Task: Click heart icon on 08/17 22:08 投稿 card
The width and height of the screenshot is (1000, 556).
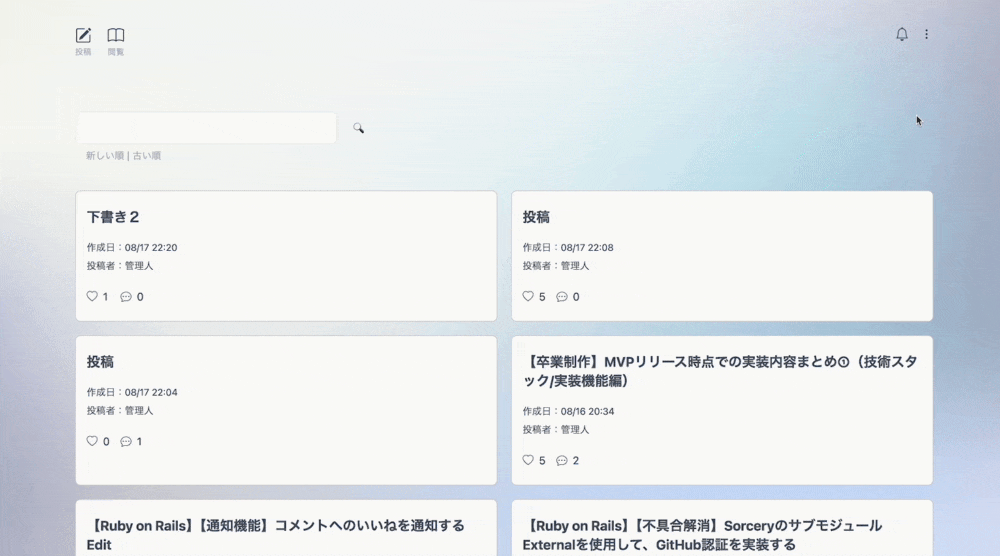Action: (x=527, y=296)
